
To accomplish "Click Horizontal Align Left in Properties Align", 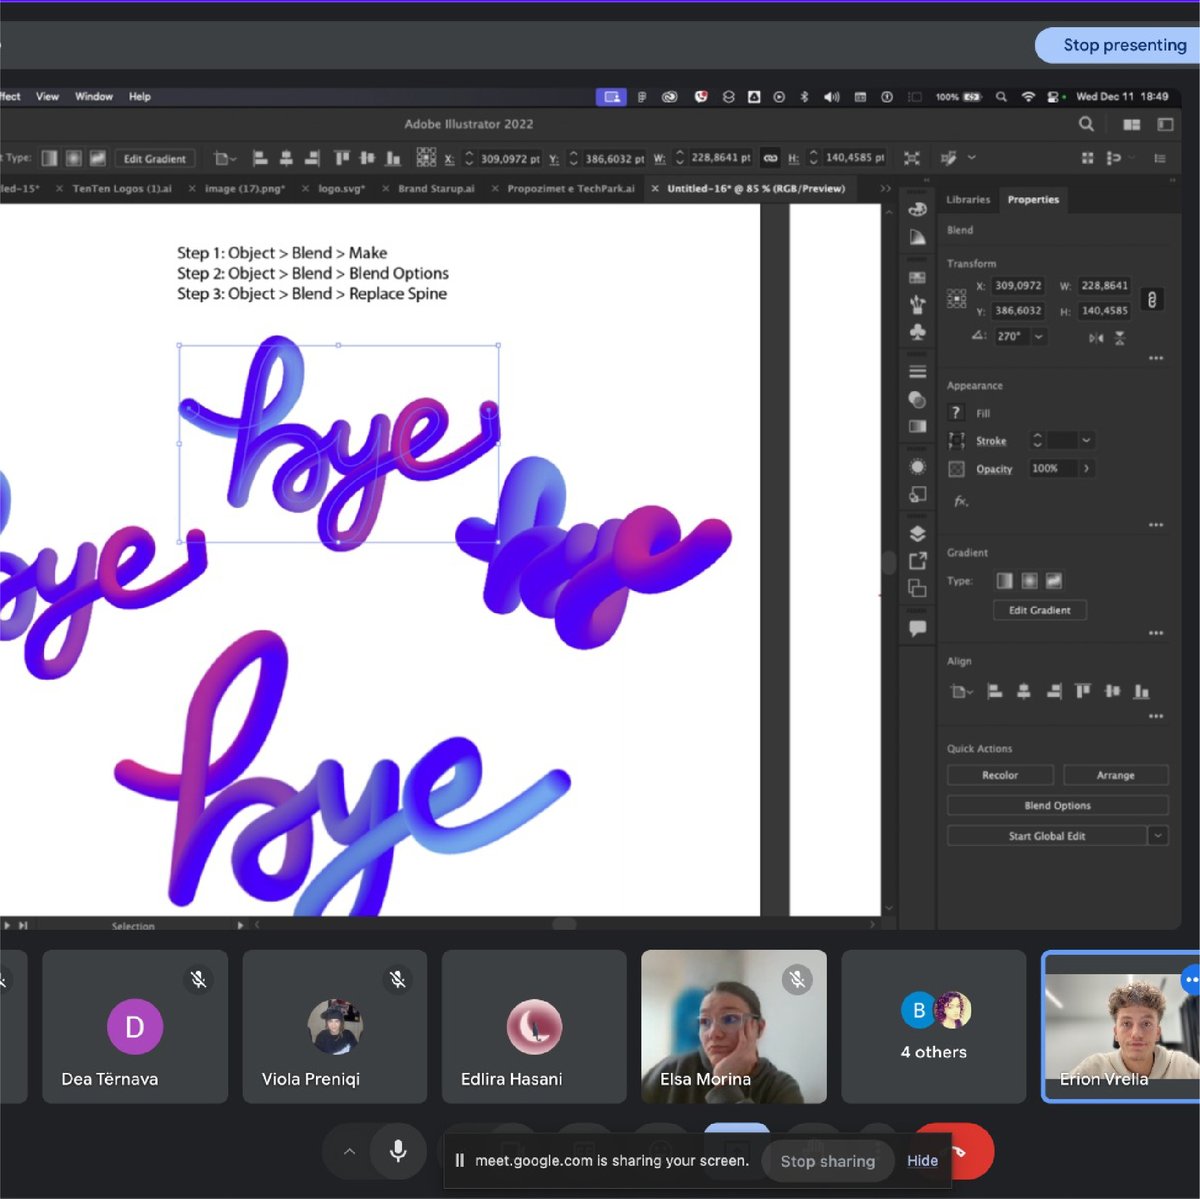I will point(994,691).
